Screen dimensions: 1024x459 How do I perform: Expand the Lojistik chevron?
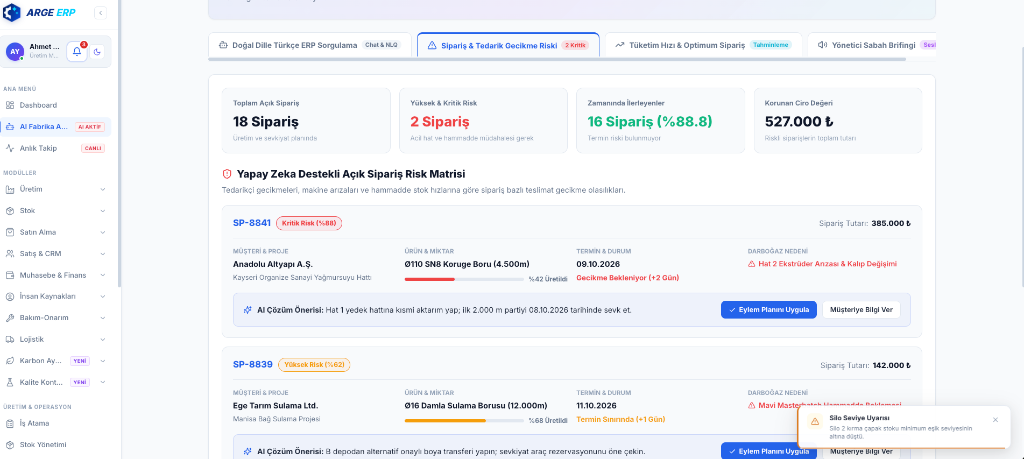click(x=103, y=340)
